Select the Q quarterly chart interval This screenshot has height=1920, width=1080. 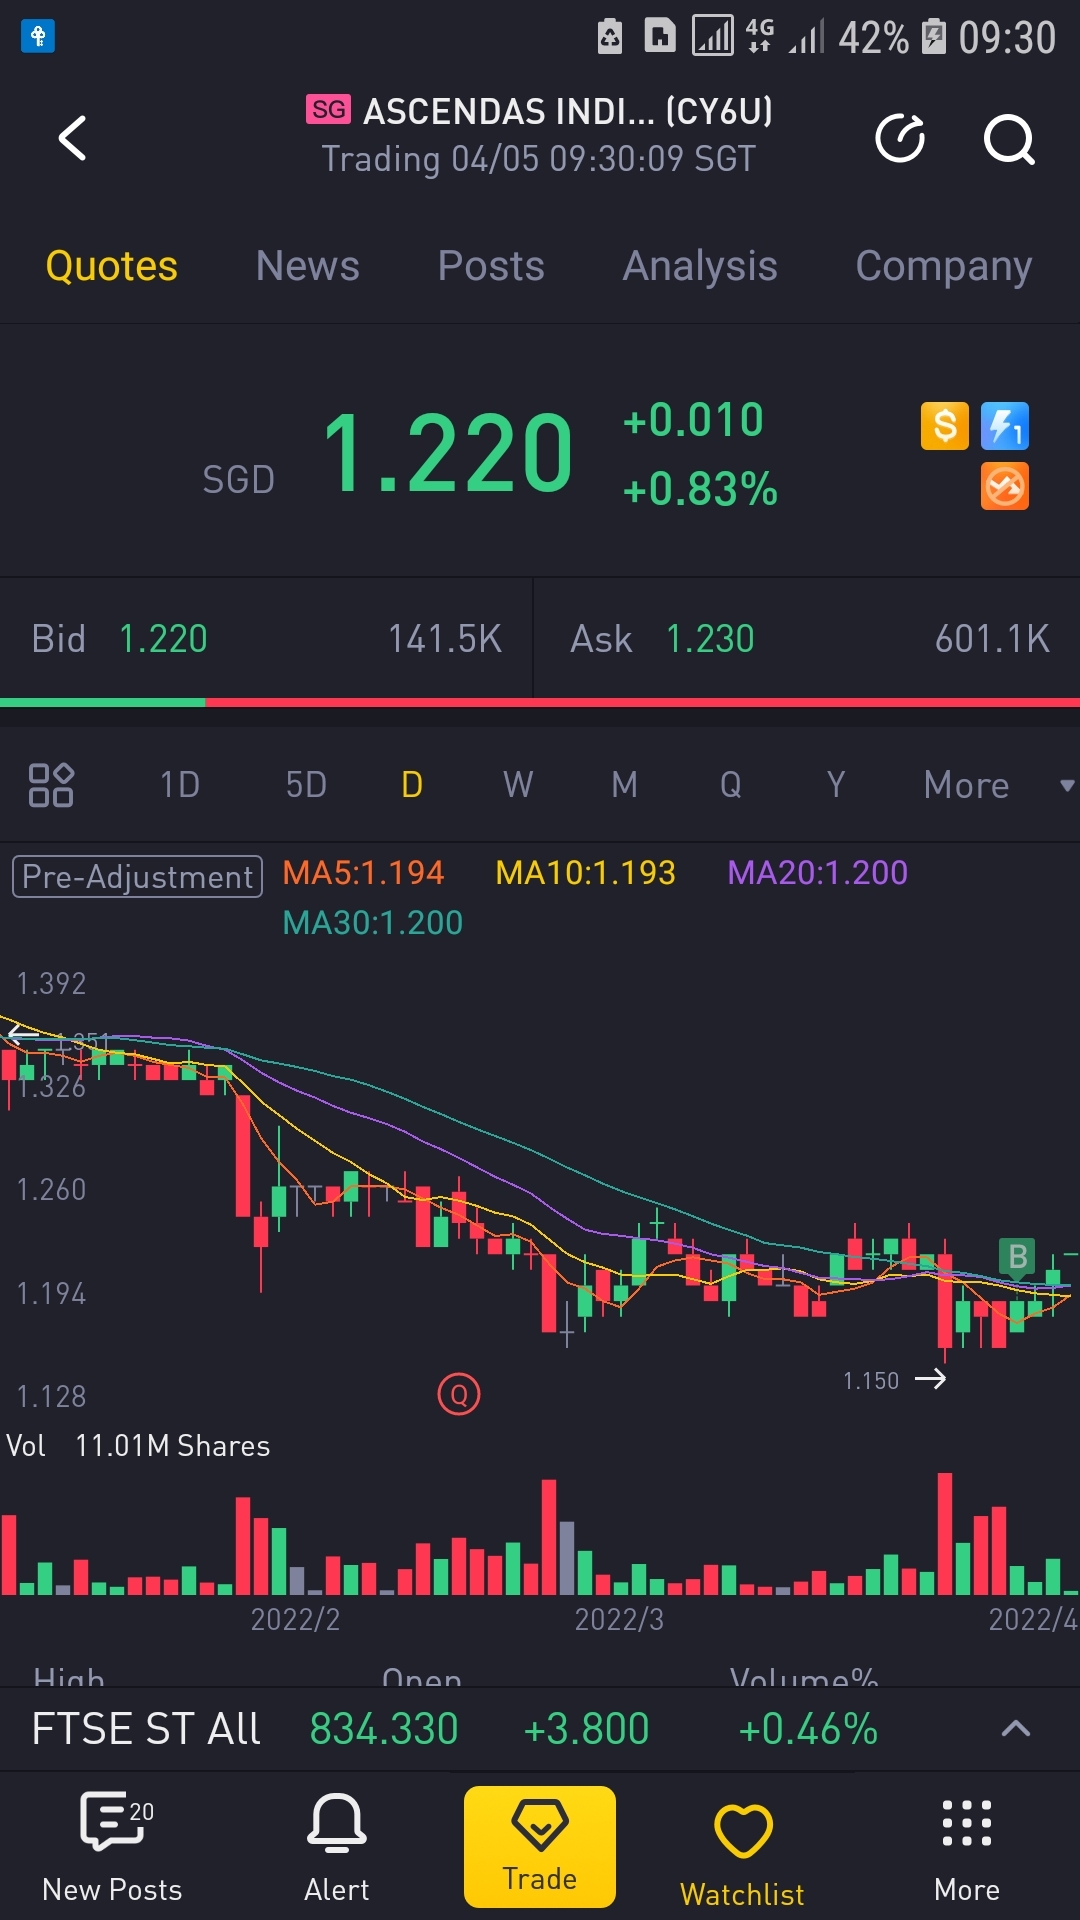731,785
